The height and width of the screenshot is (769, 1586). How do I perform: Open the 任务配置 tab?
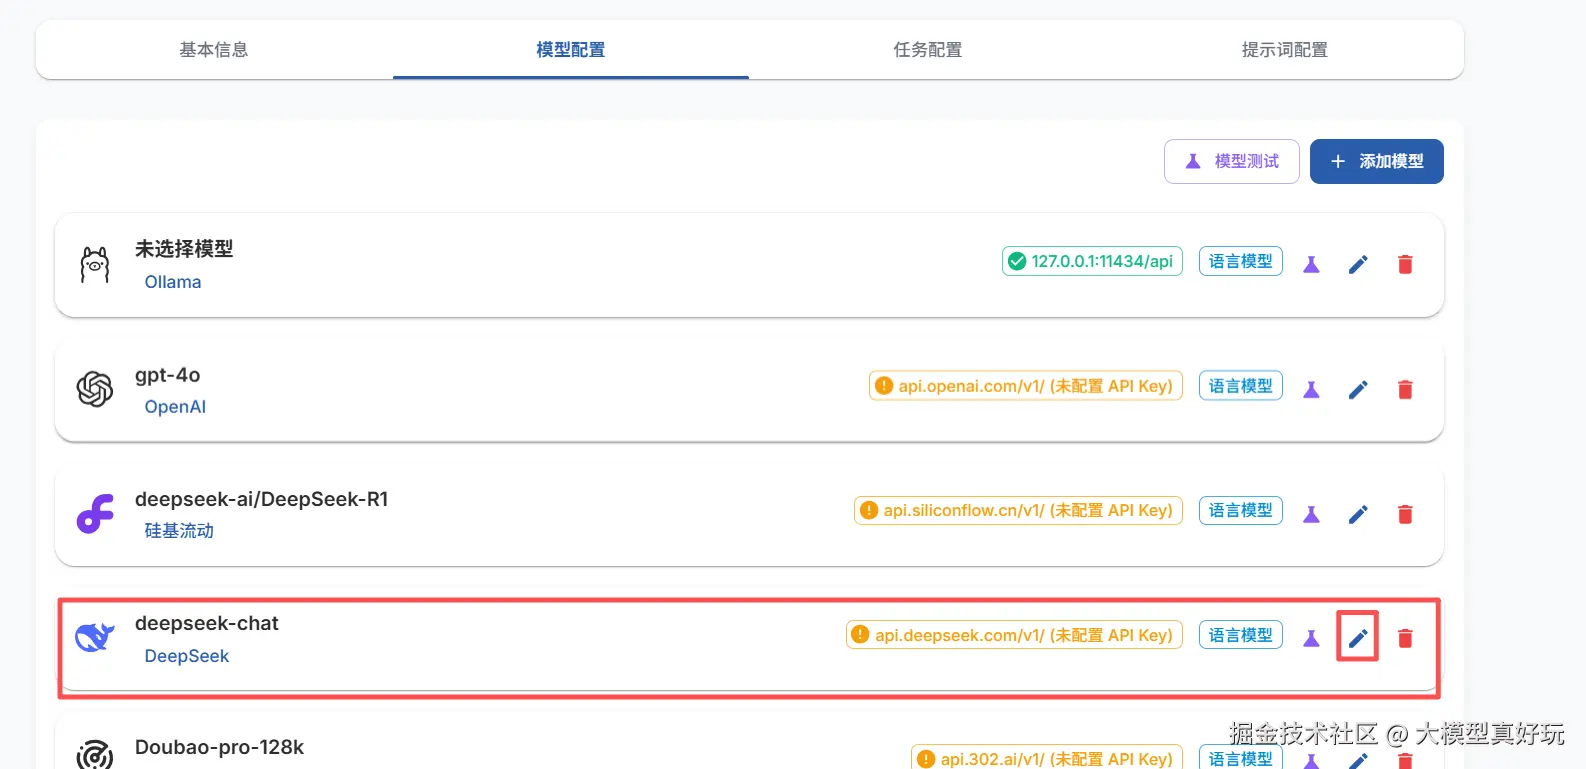pyautogui.click(x=927, y=50)
